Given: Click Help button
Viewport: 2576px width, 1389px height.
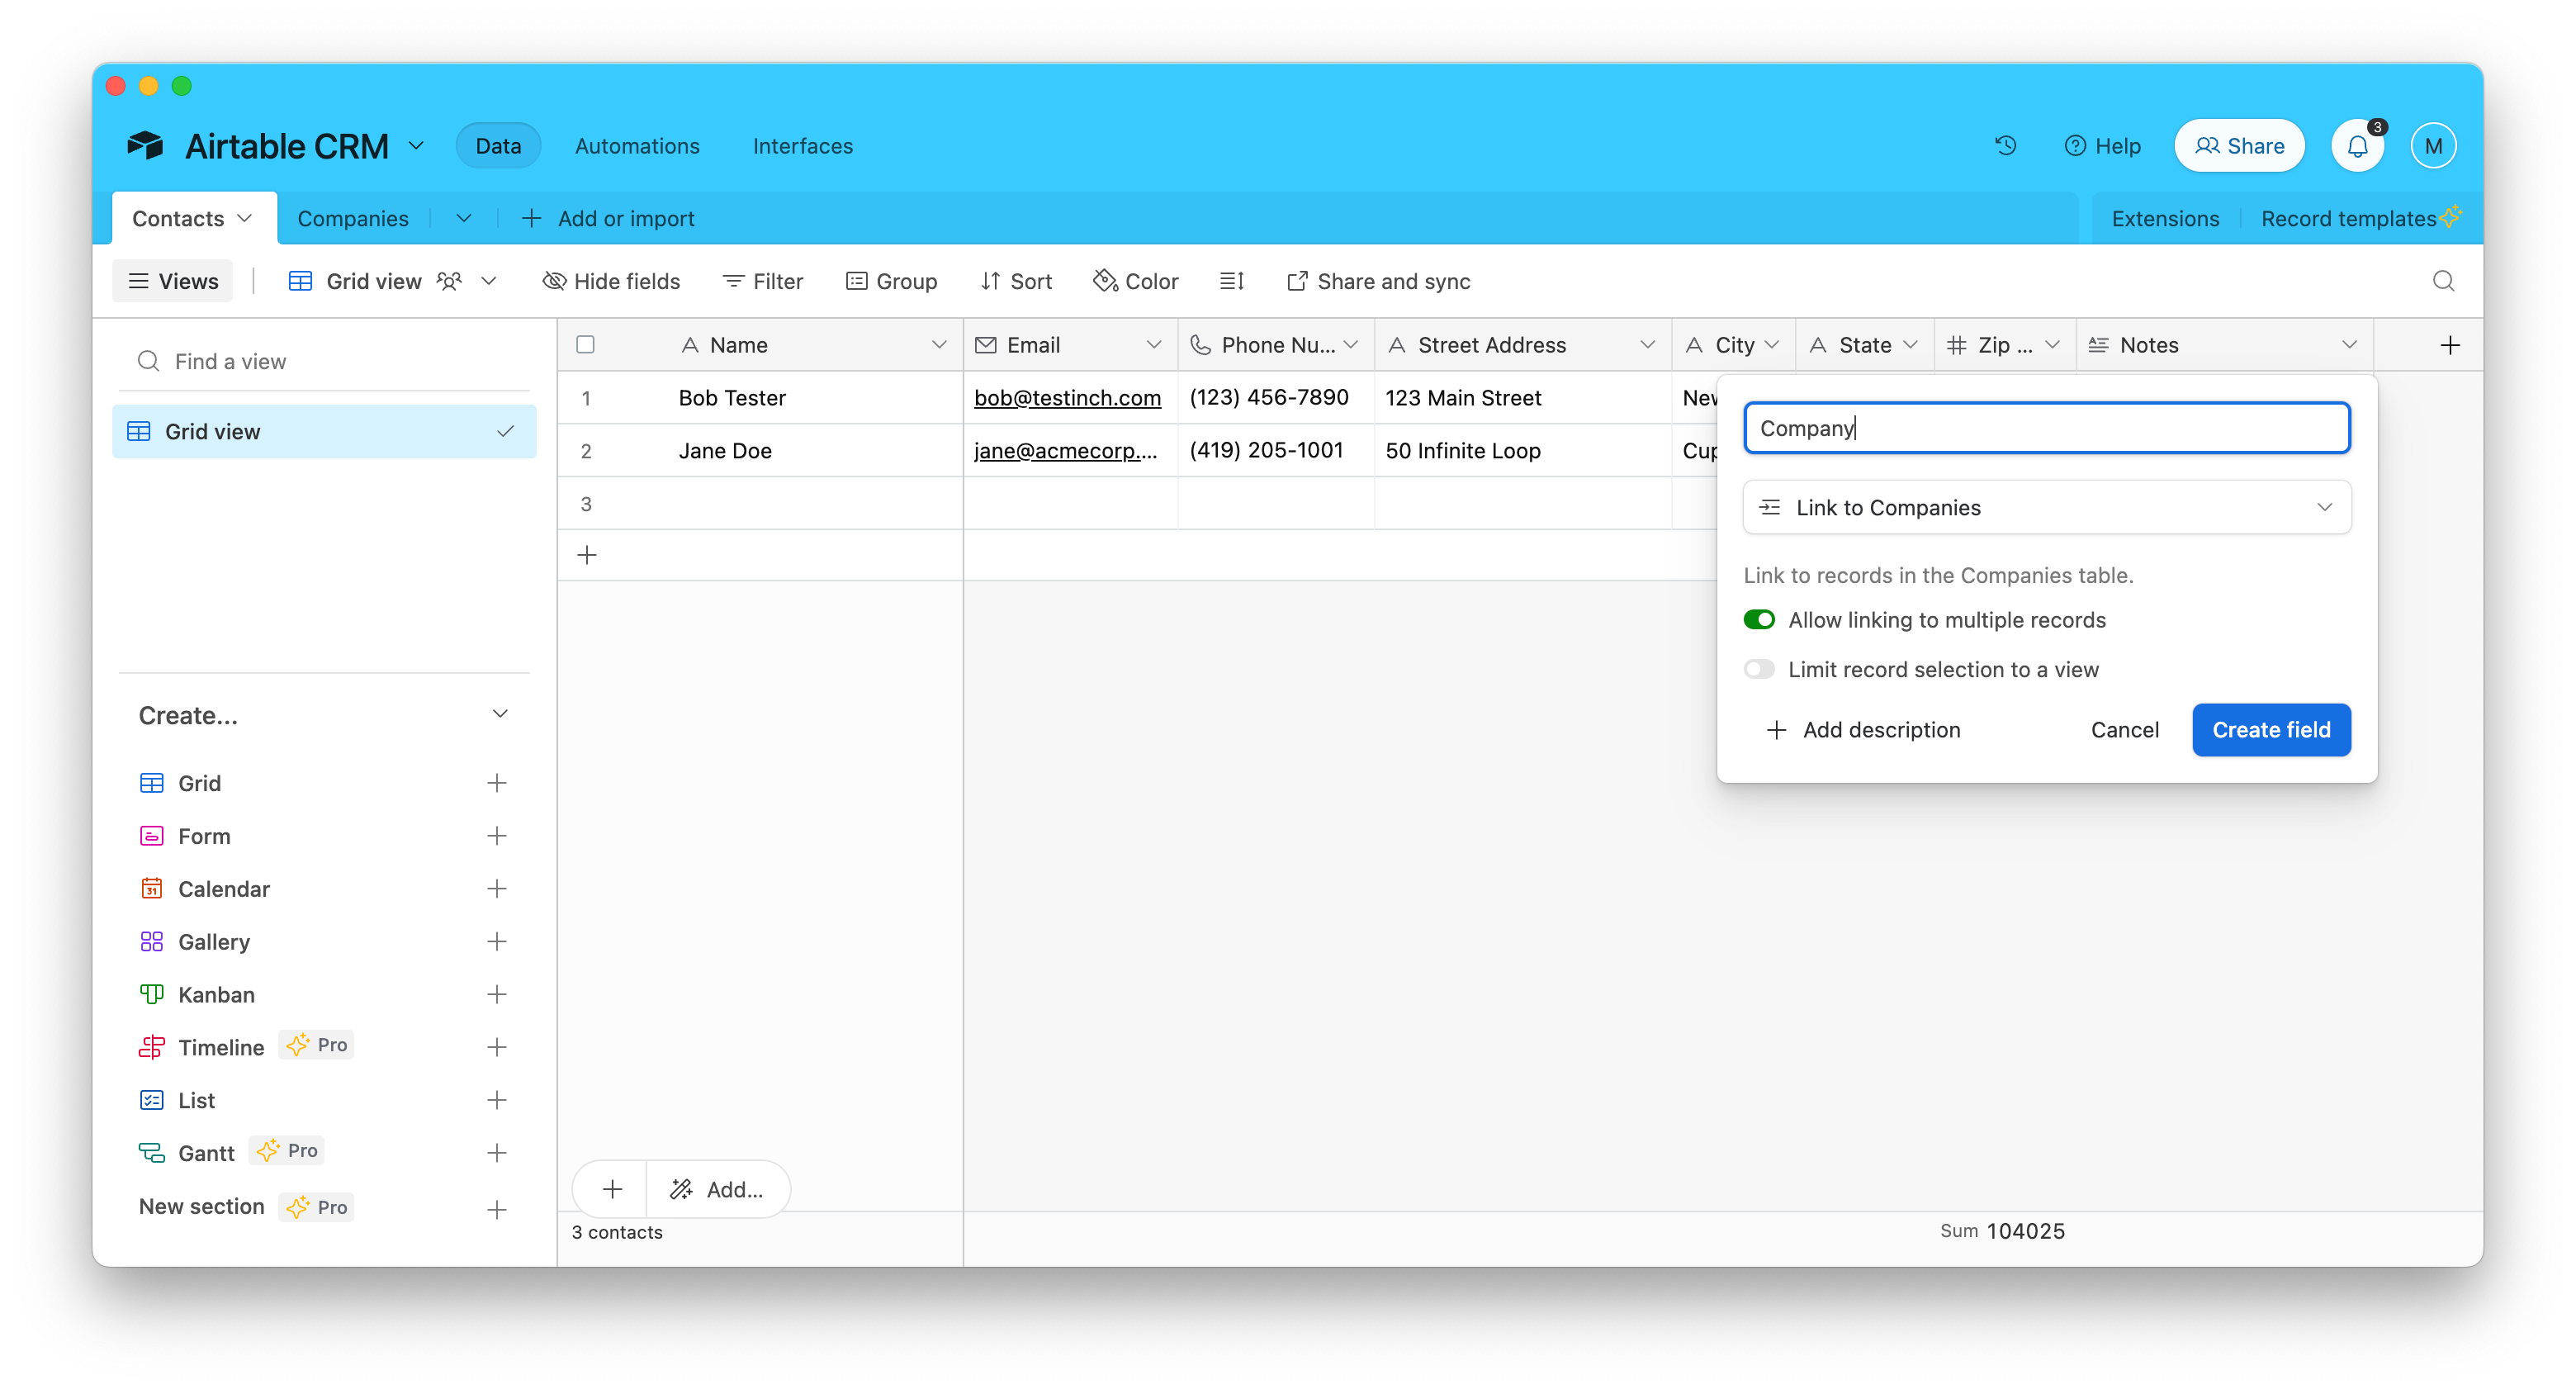Looking at the screenshot, I should 2102,146.
